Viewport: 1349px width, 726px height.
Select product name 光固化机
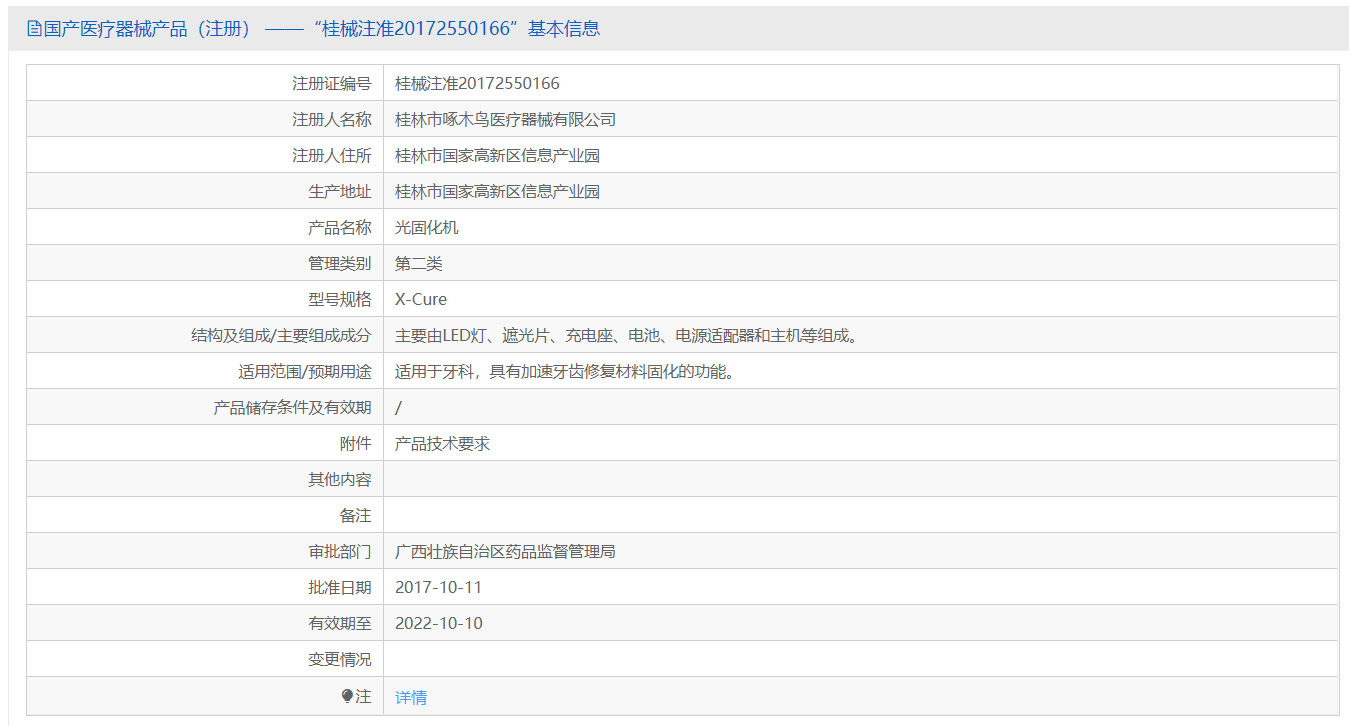pyautogui.click(x=427, y=227)
